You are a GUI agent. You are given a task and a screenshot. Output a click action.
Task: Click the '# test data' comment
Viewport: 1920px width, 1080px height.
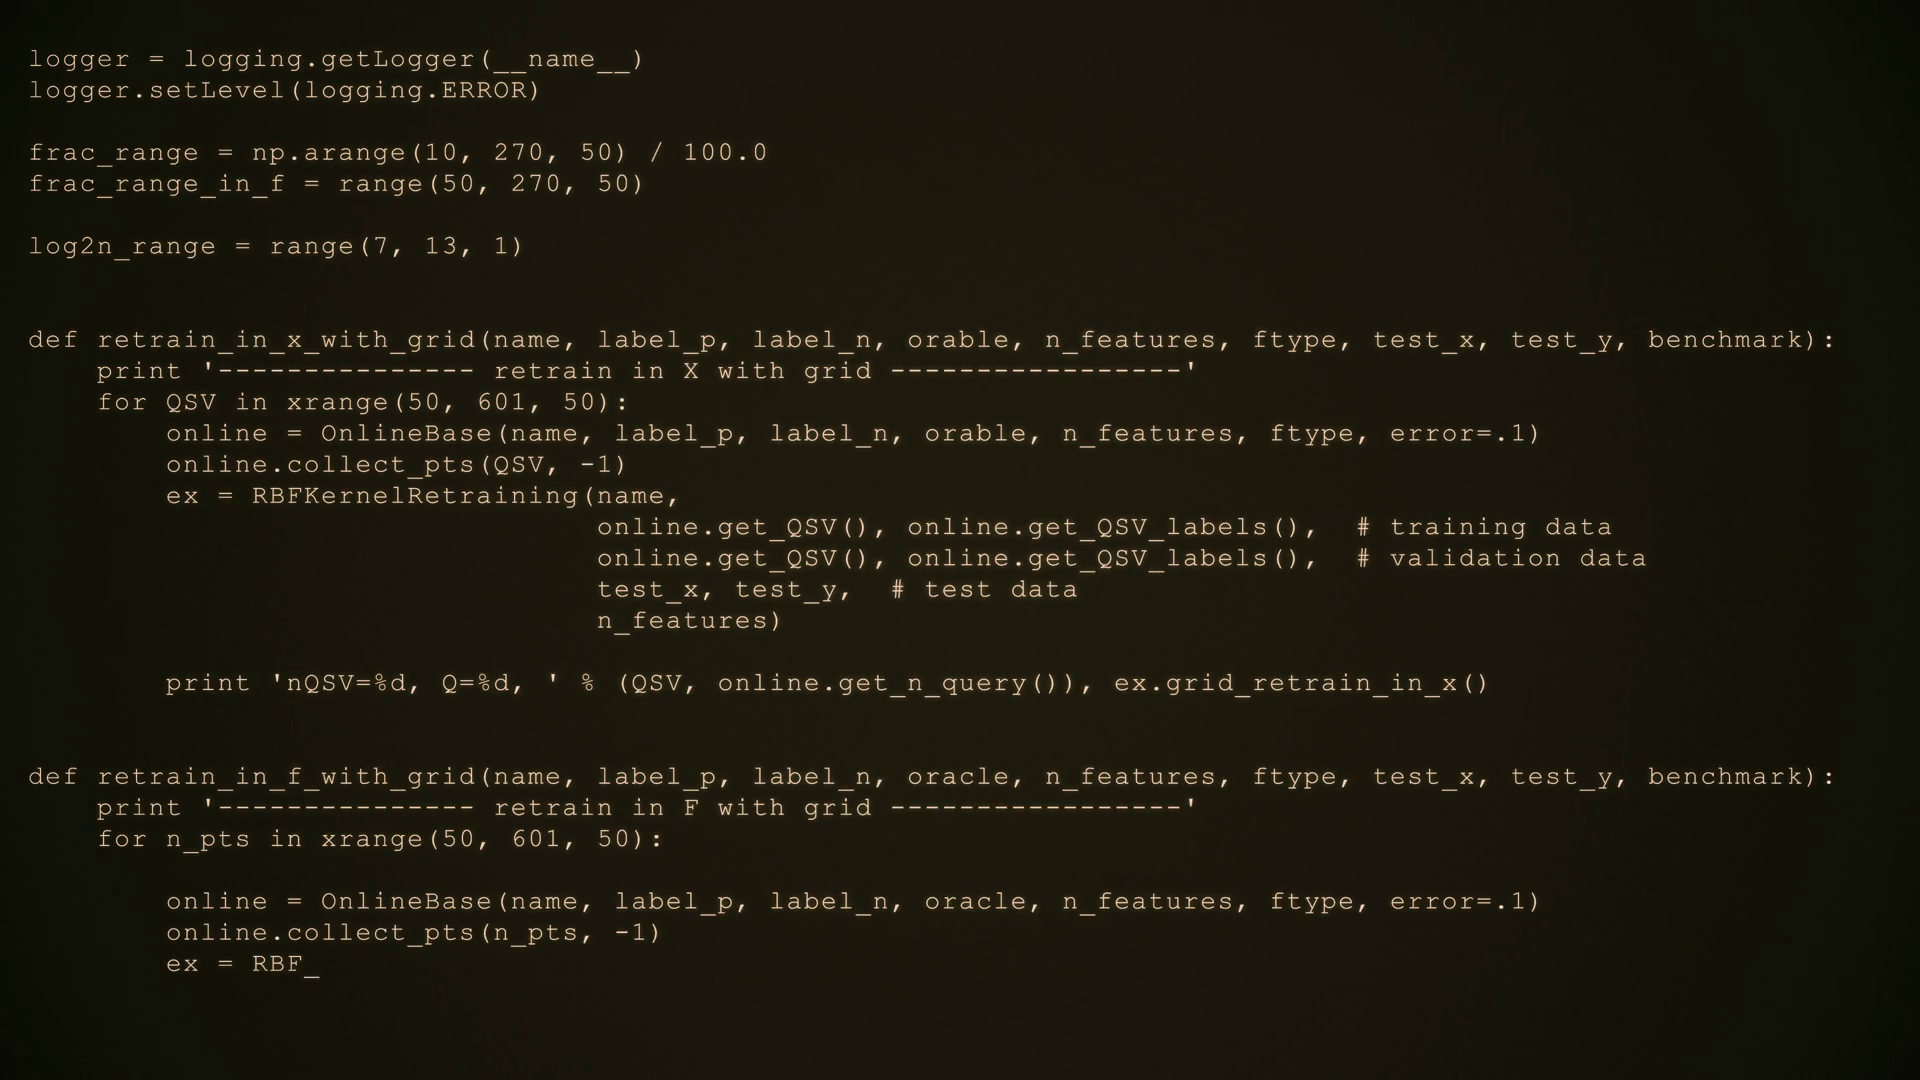pos(984,590)
